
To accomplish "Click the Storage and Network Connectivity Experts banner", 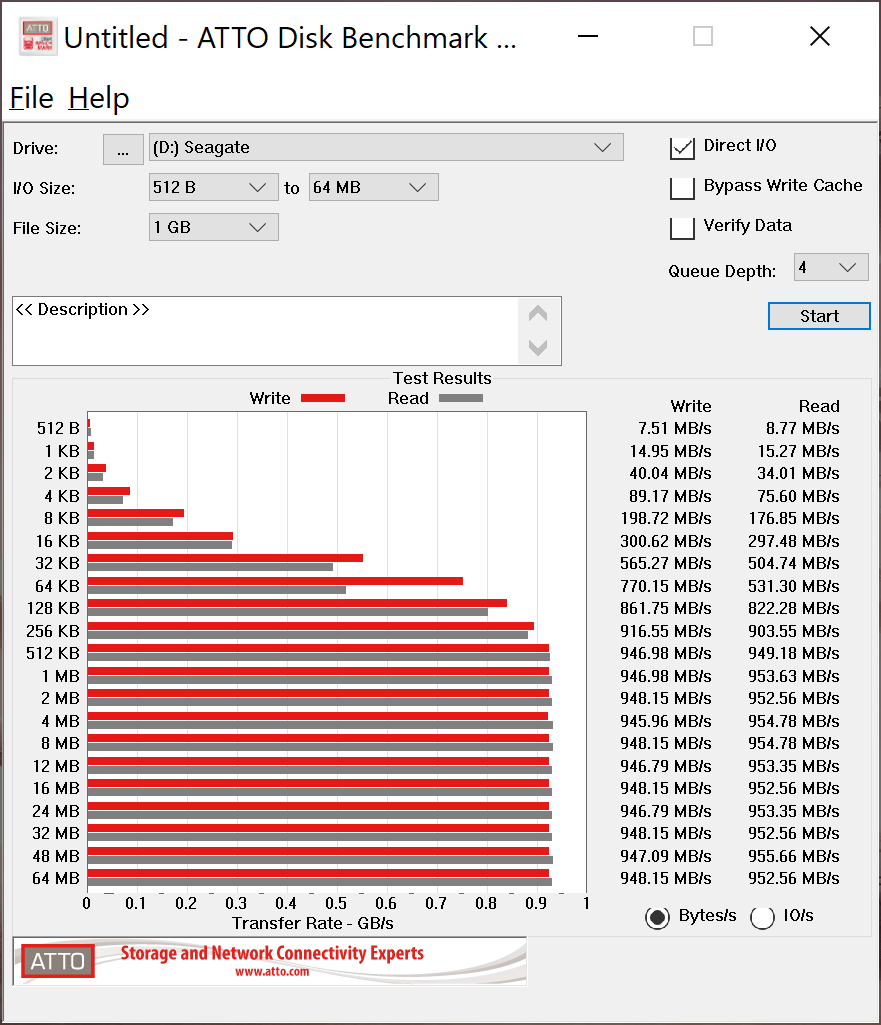I will 272,954.
